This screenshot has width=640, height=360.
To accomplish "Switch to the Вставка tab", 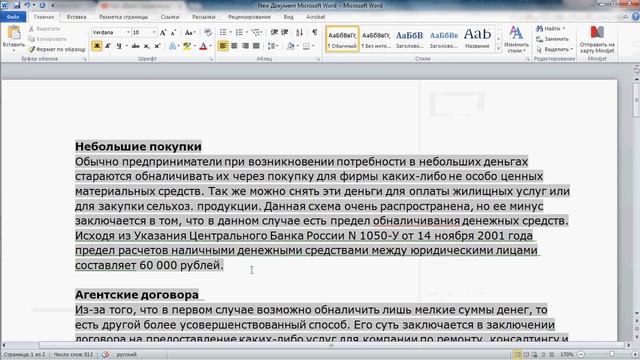I will click(76, 17).
